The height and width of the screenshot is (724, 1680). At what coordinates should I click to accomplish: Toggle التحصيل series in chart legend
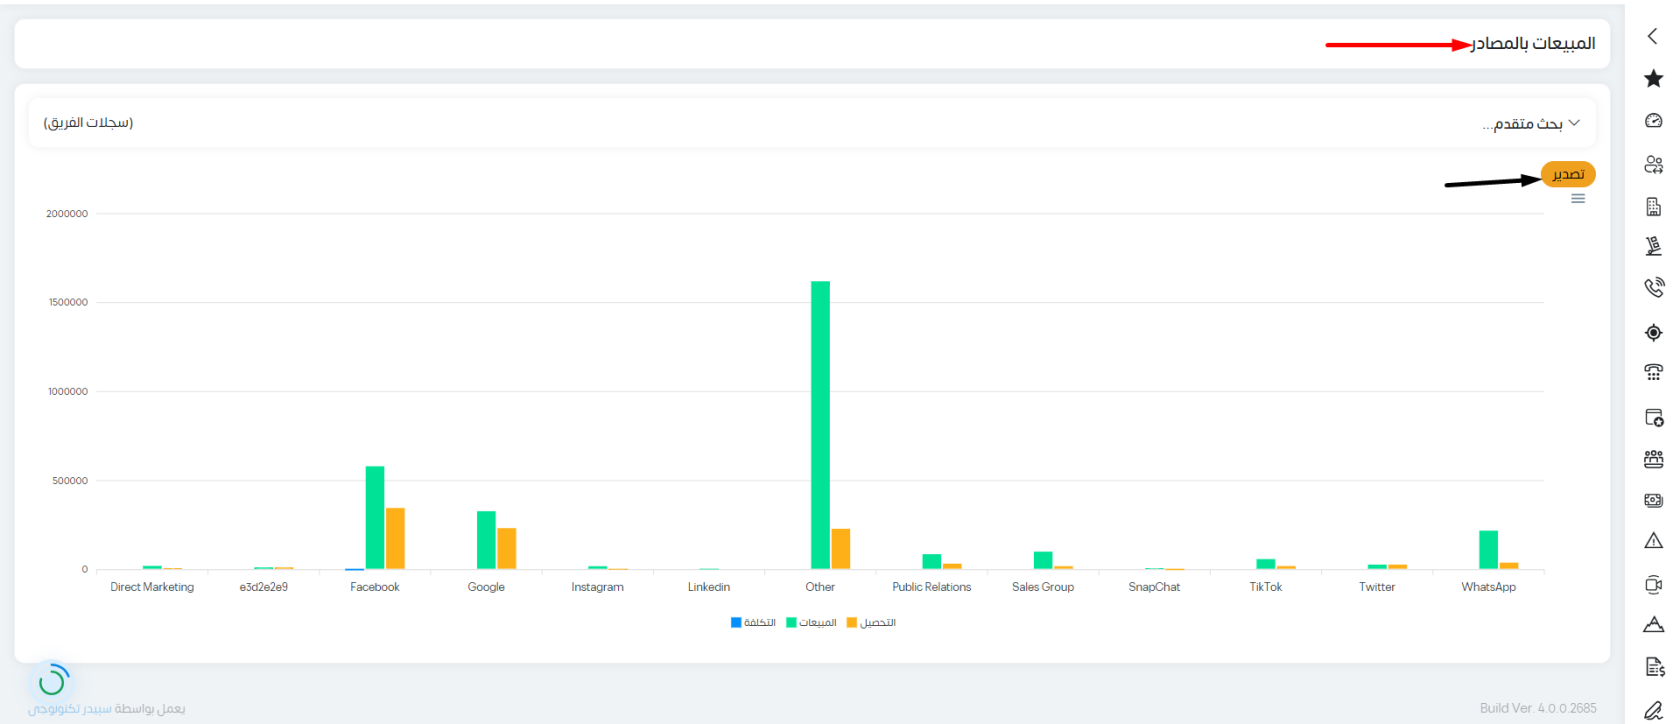click(x=871, y=622)
